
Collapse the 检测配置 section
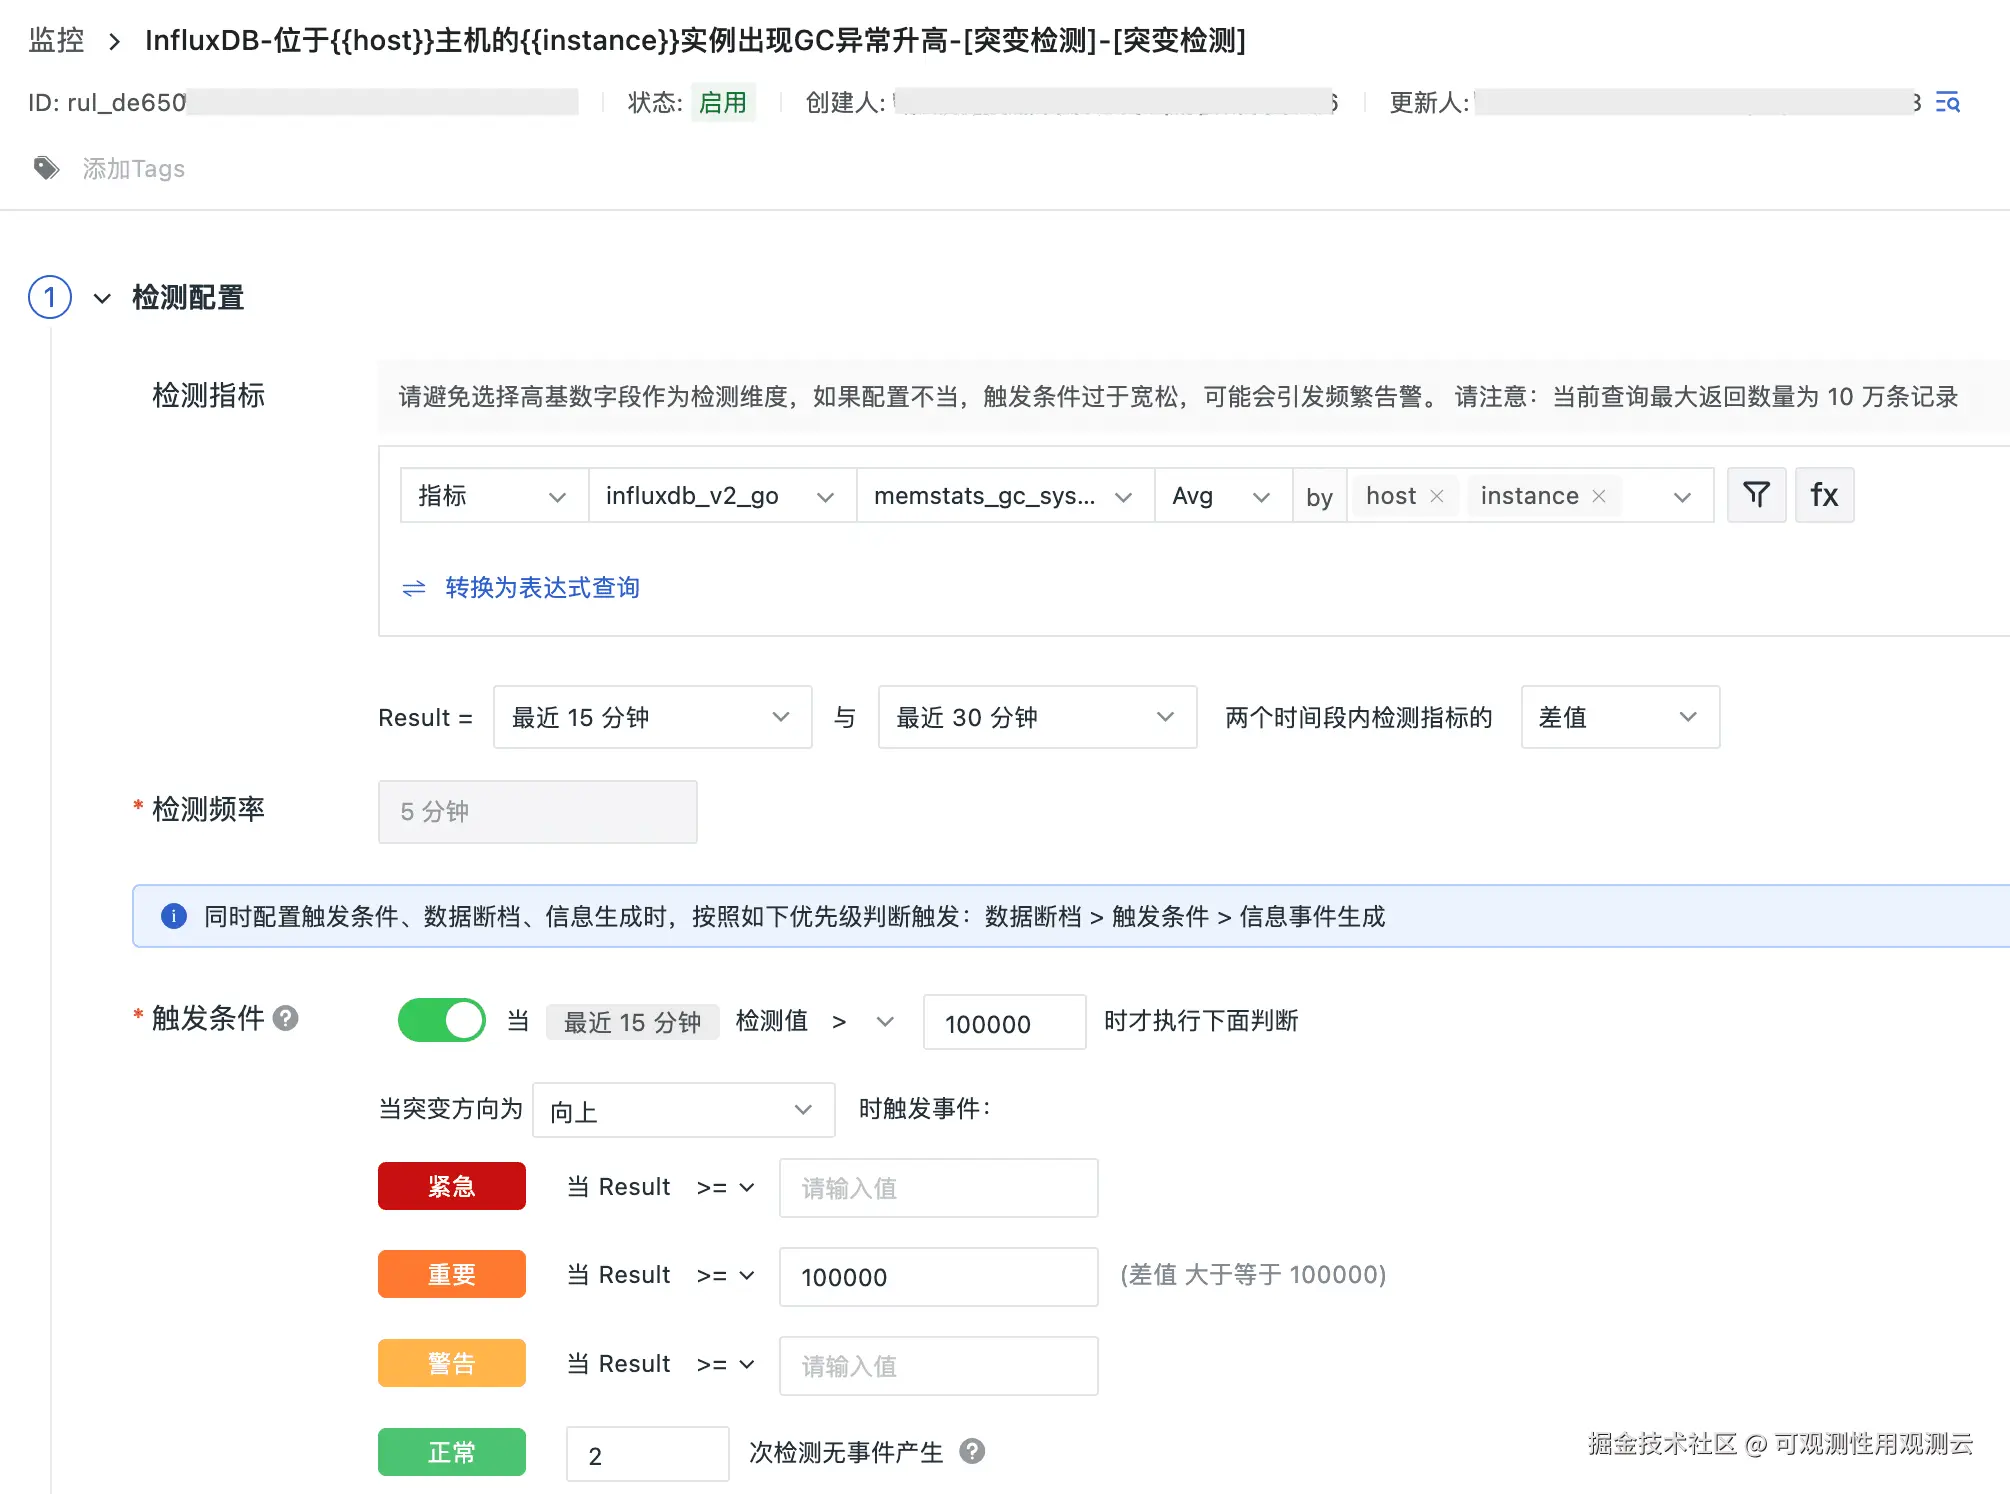tap(102, 298)
